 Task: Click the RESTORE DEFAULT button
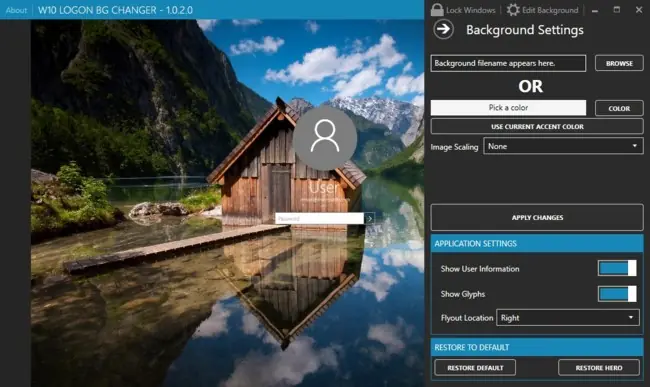(475, 368)
